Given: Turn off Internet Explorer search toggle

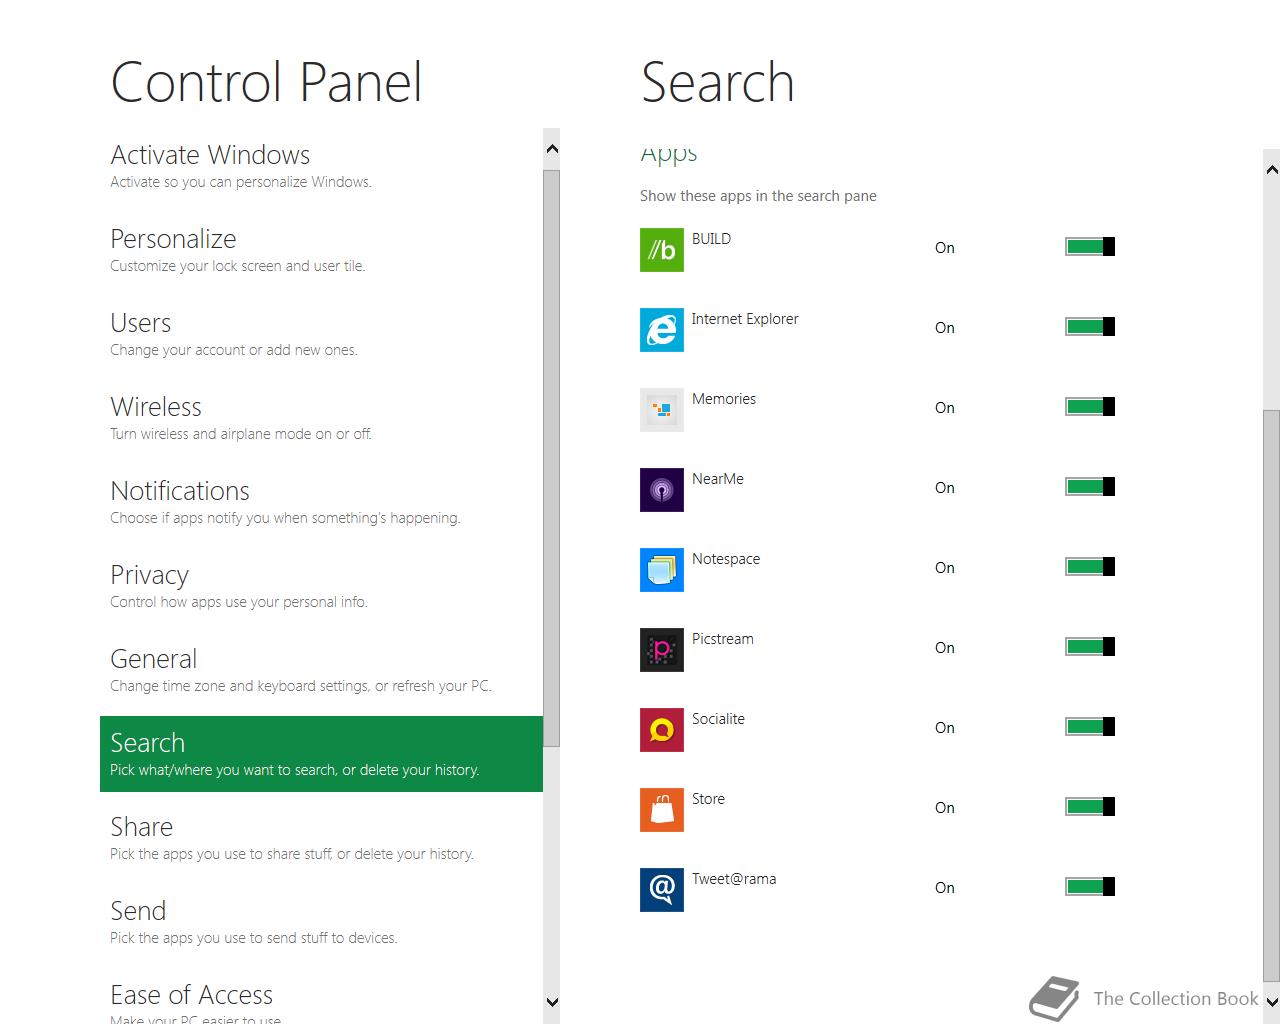Looking at the screenshot, I should [1090, 327].
